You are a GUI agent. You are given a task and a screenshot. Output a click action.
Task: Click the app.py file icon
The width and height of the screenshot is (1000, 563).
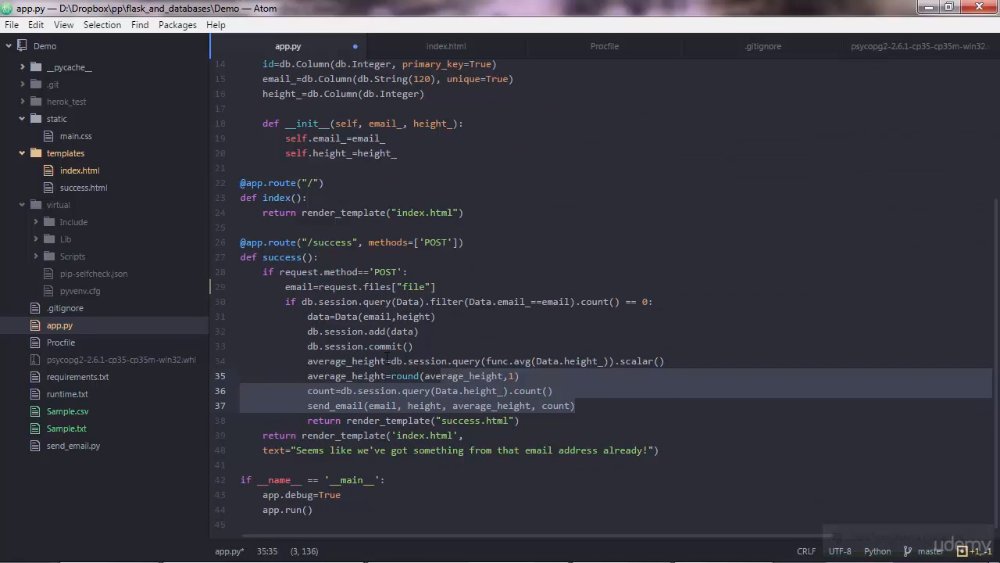(35, 325)
